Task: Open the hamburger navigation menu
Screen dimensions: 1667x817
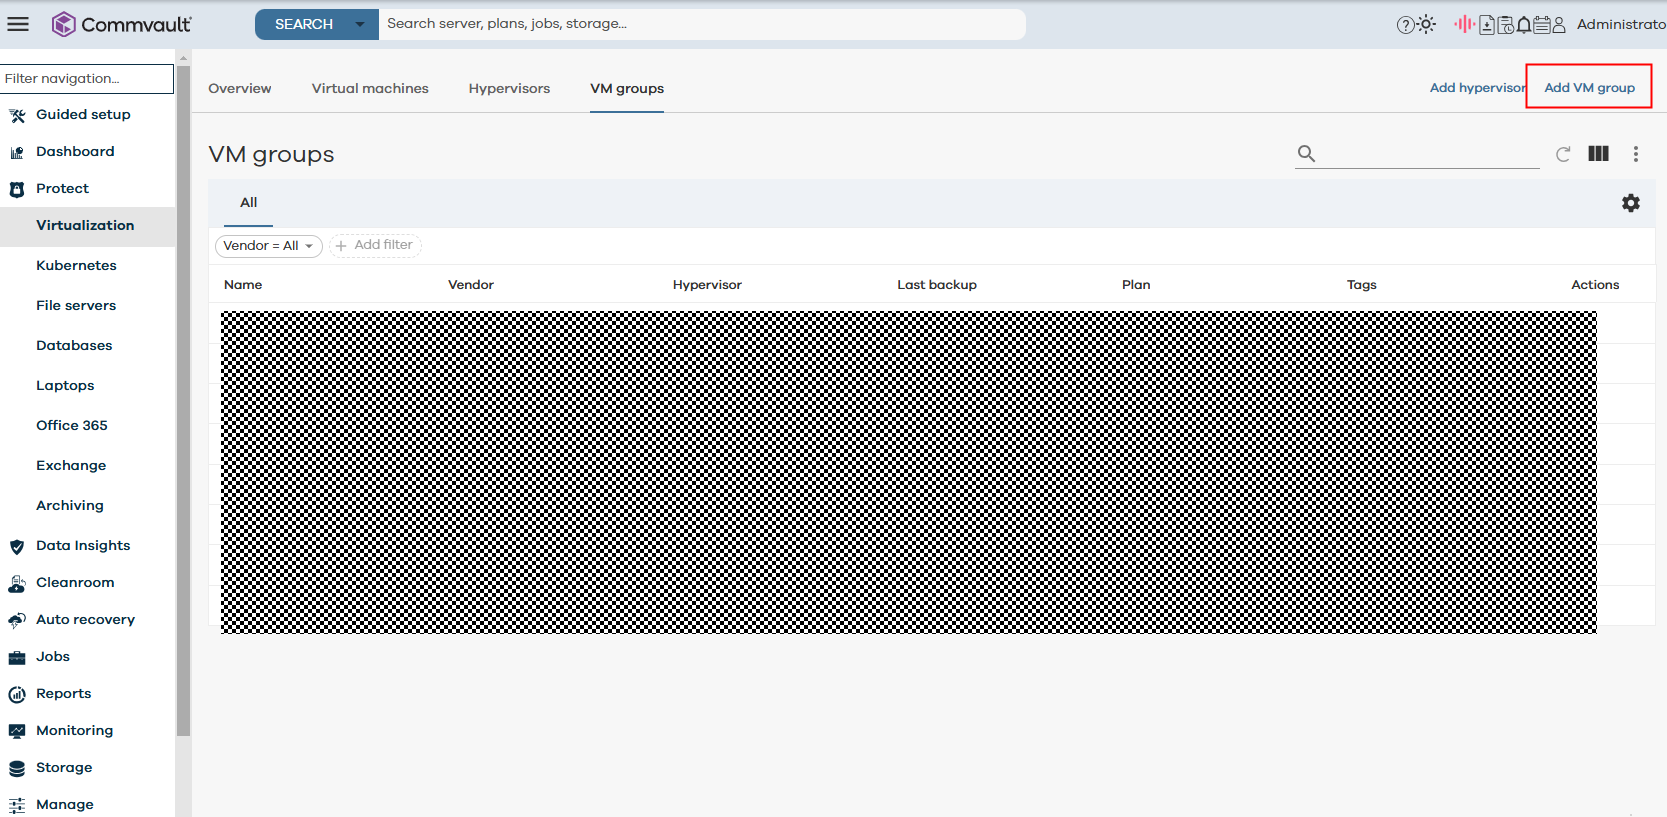Action: pyautogui.click(x=18, y=24)
